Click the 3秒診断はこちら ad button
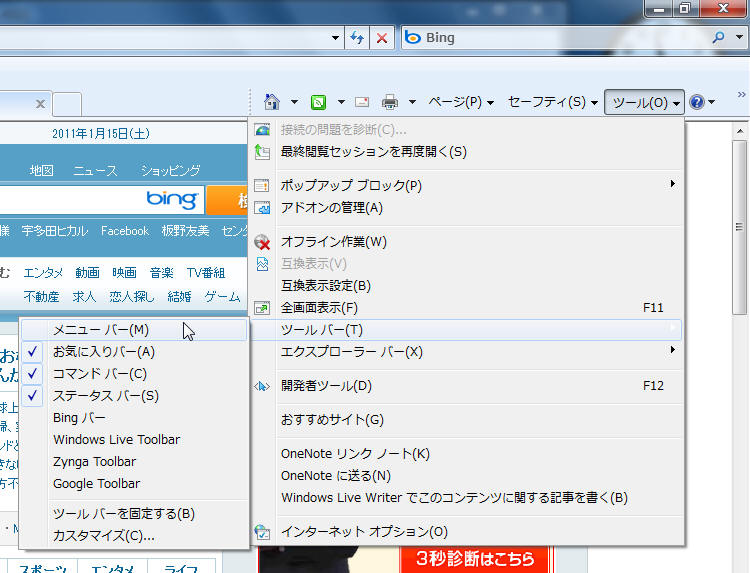This screenshot has height=573, width=750. [x=476, y=559]
